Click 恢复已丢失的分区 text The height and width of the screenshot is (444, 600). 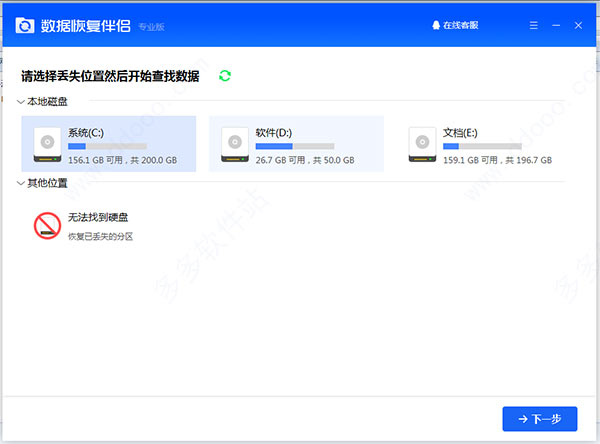point(100,237)
